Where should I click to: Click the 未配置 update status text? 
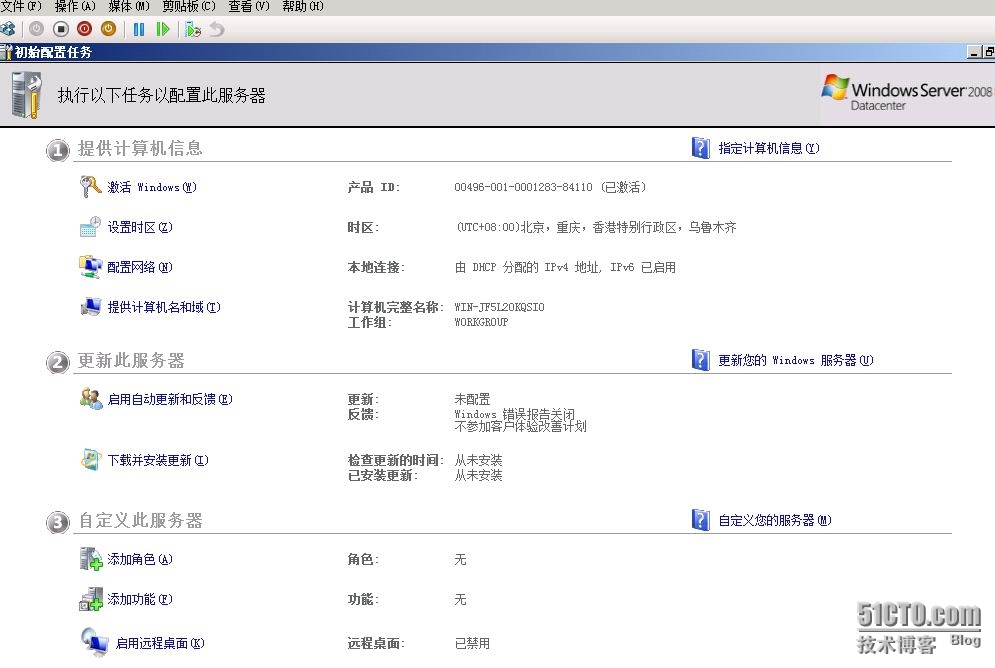click(x=473, y=399)
